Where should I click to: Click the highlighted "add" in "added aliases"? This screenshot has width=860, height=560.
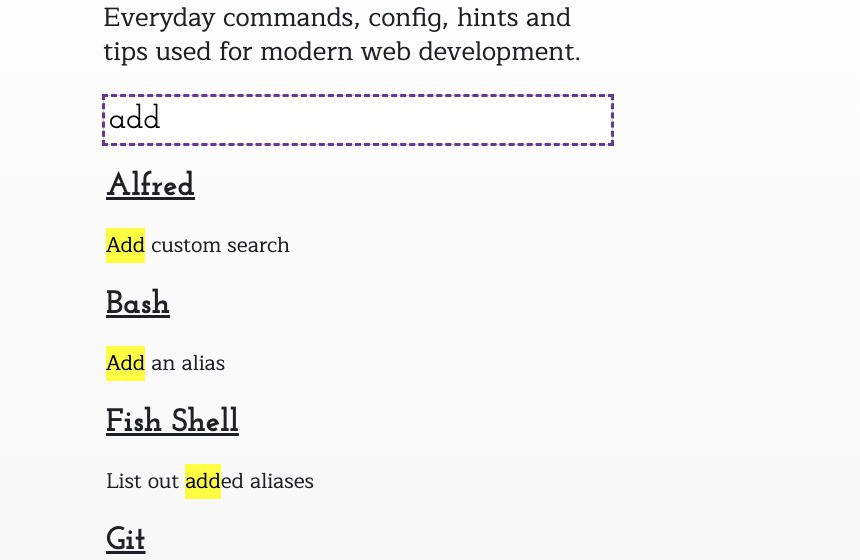[202, 481]
